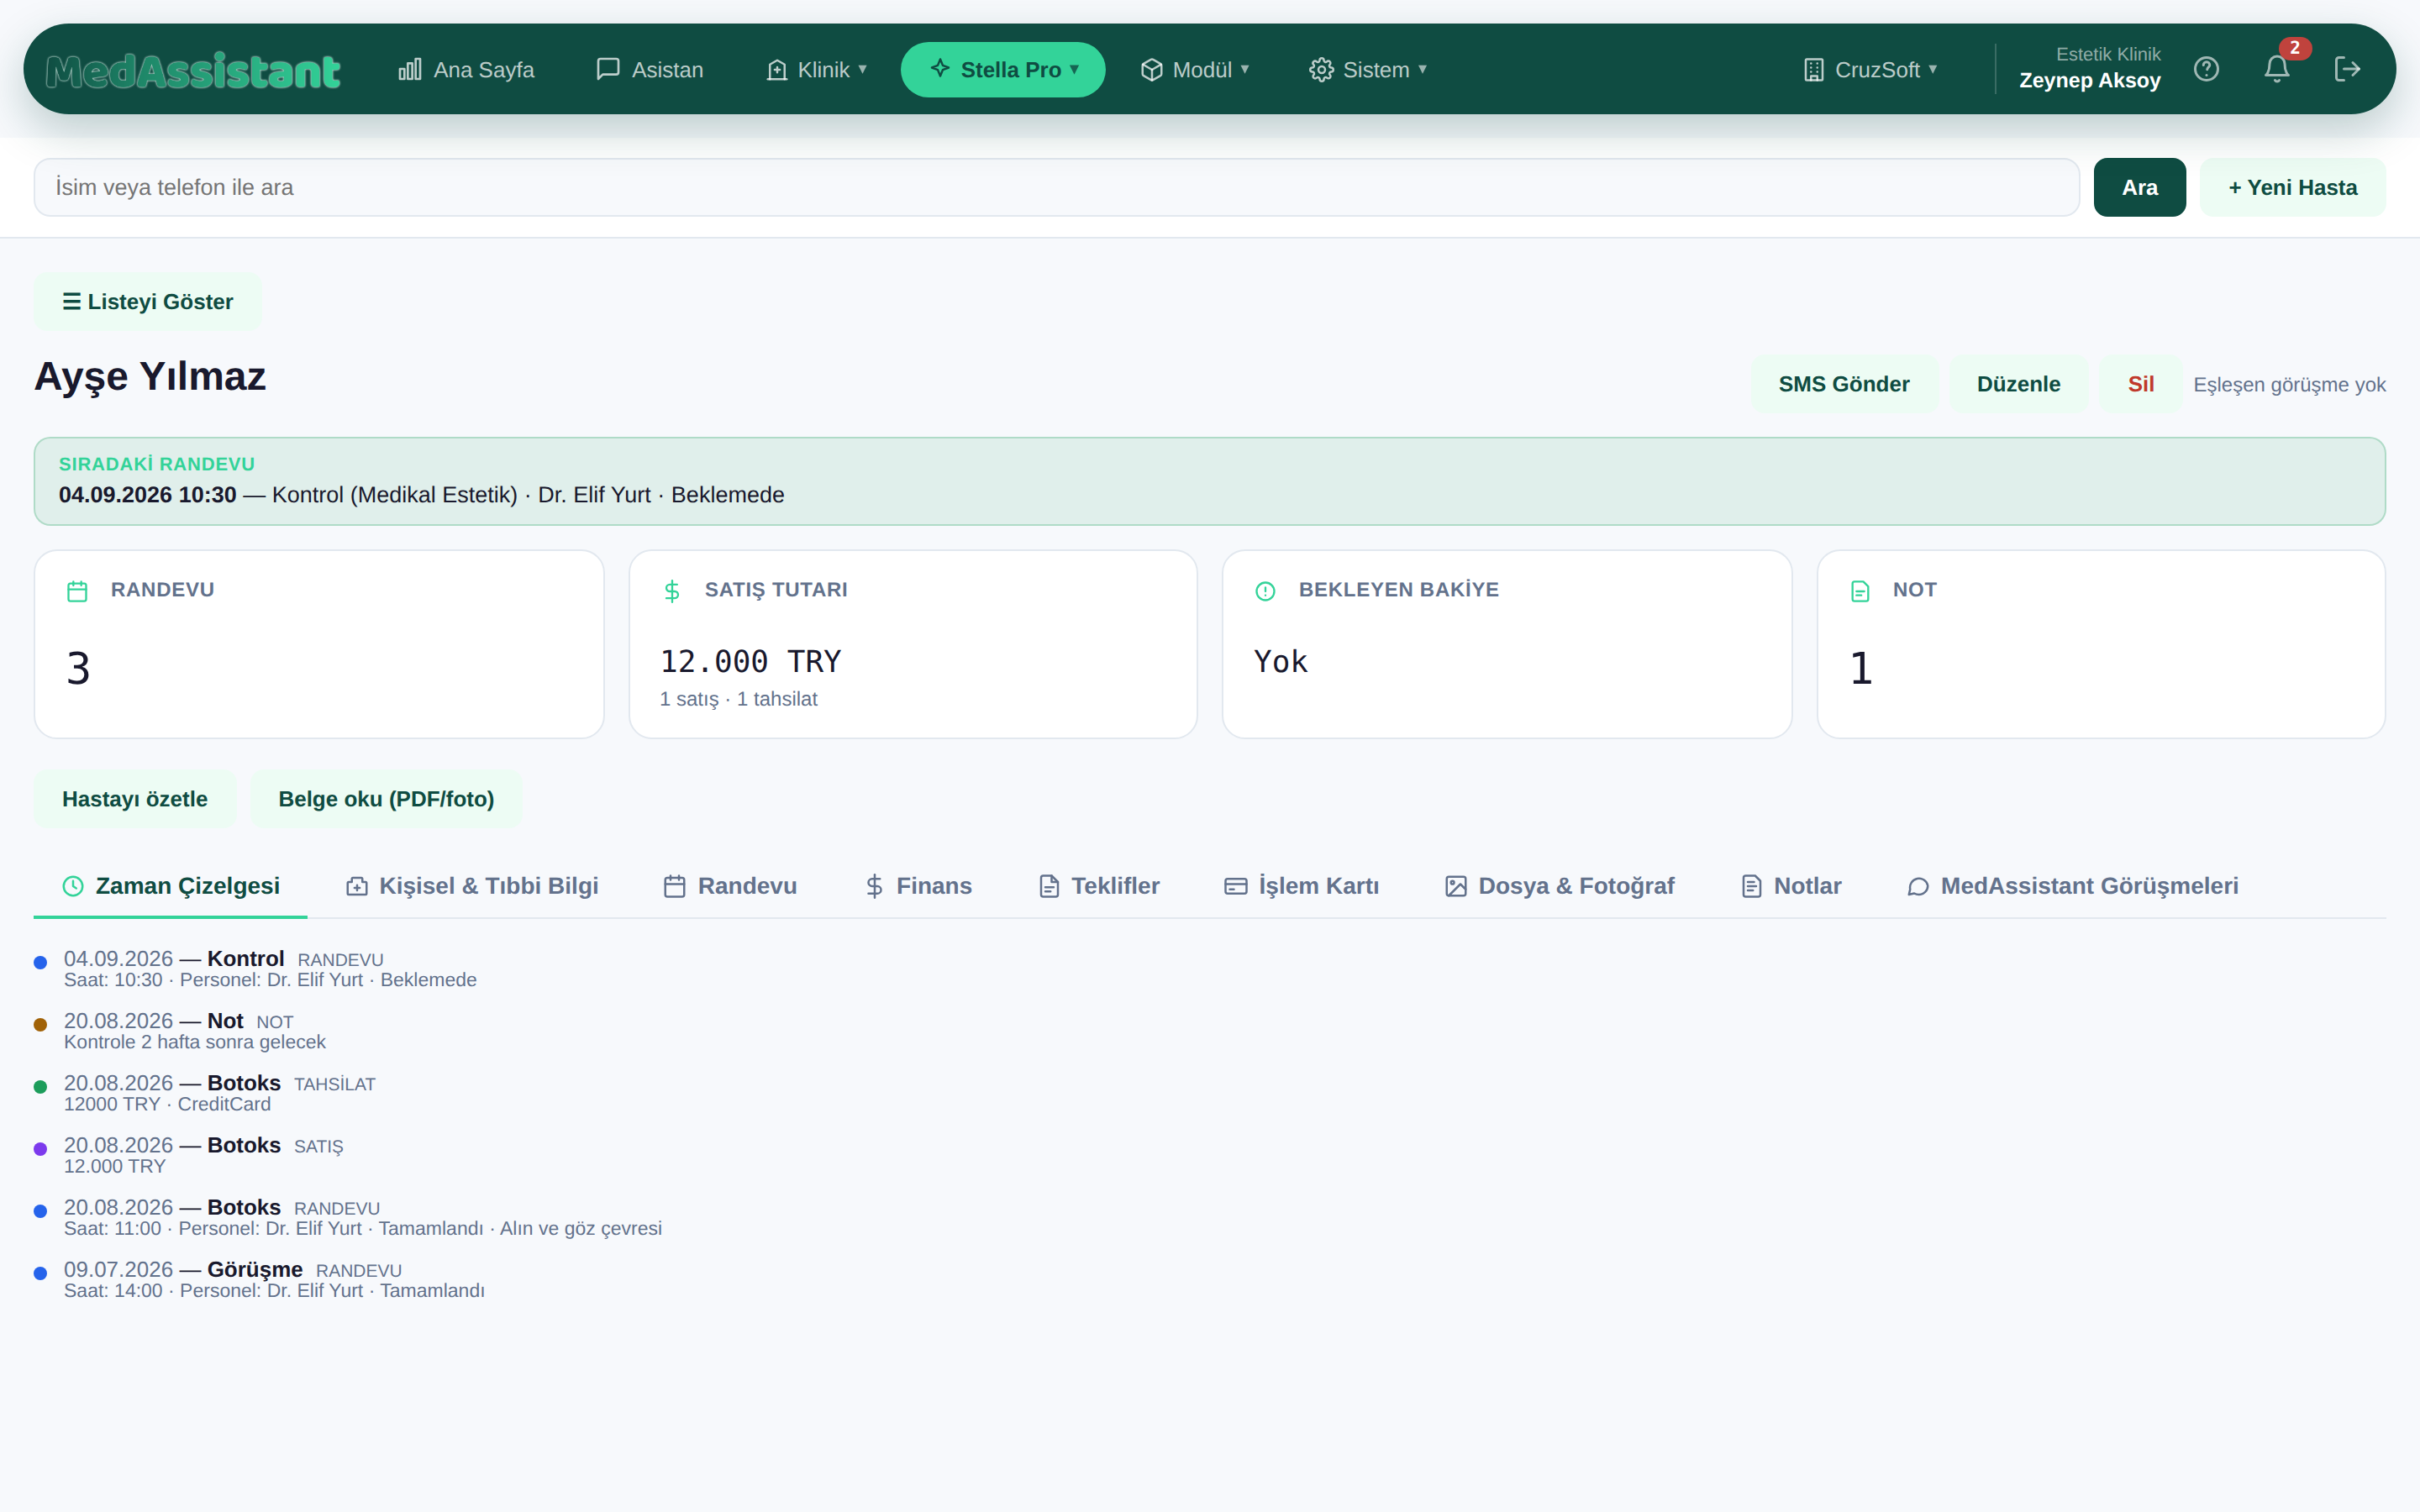
Task: Open the Notlar tab
Action: pos(1791,886)
